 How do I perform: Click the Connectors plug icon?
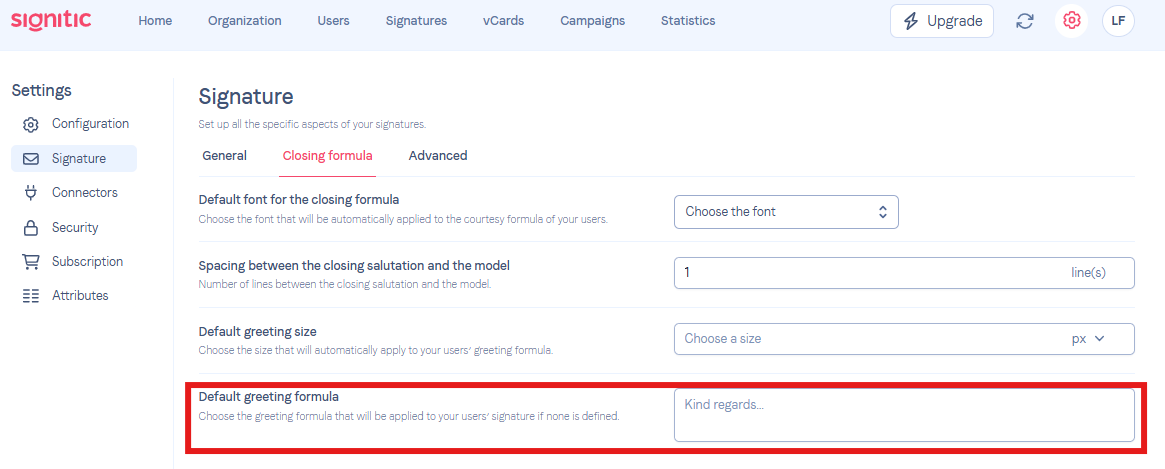pyautogui.click(x=30, y=193)
